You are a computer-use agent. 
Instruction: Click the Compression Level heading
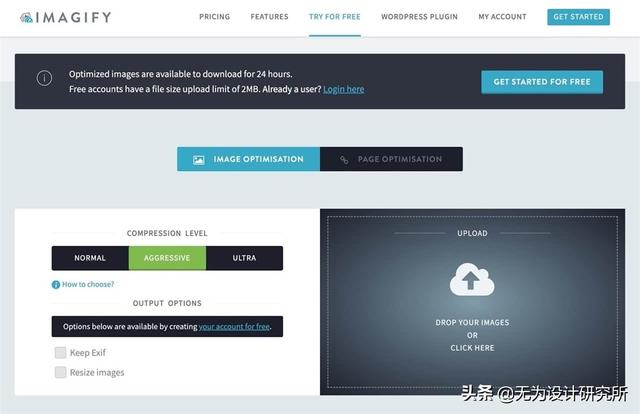point(167,233)
